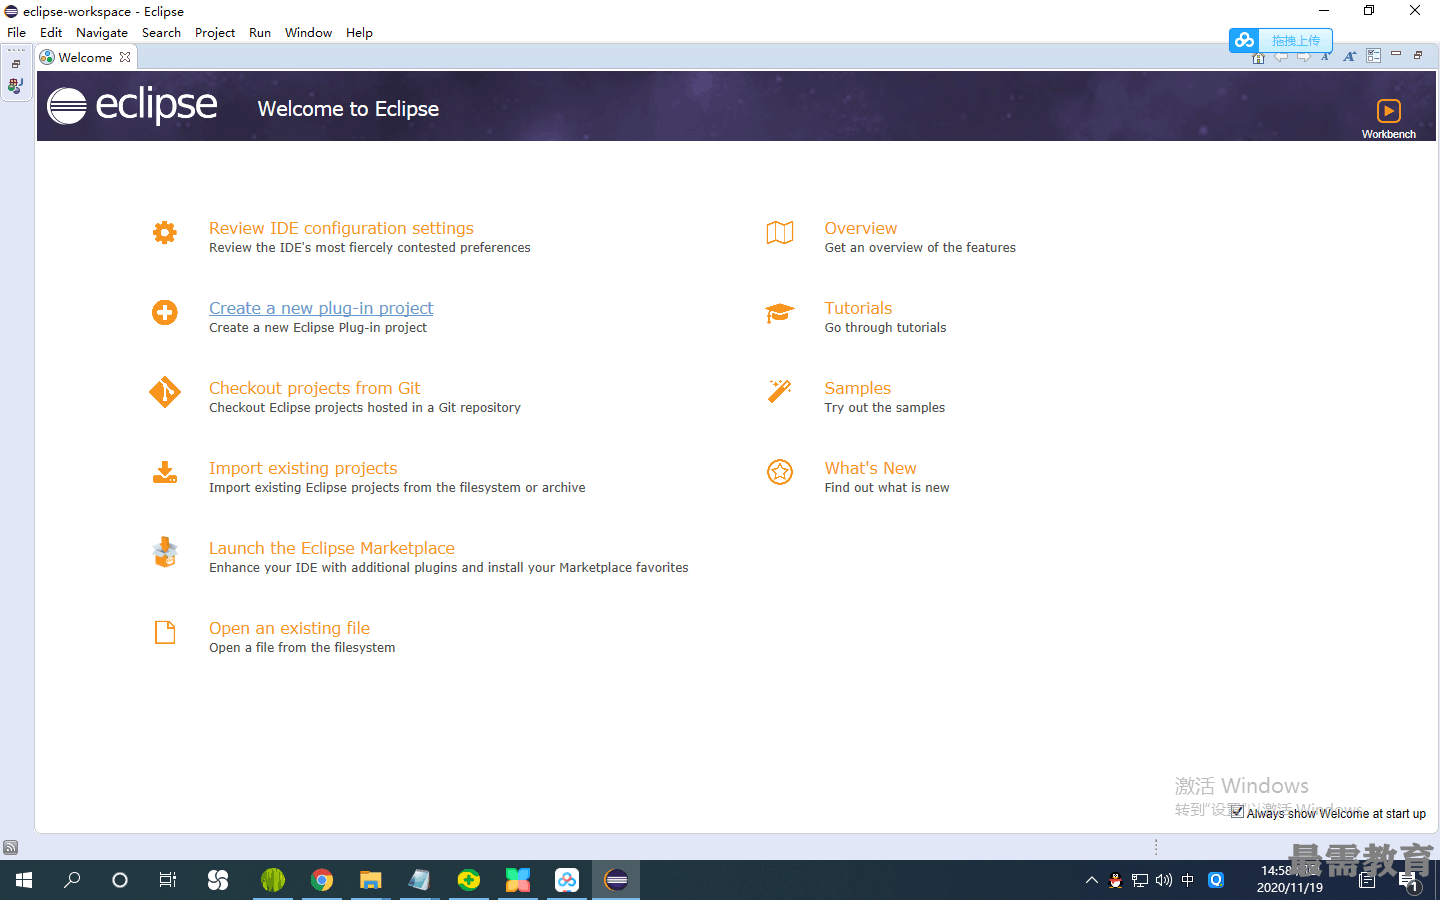Open Import existing projects link
The height and width of the screenshot is (900, 1440).
[303, 468]
